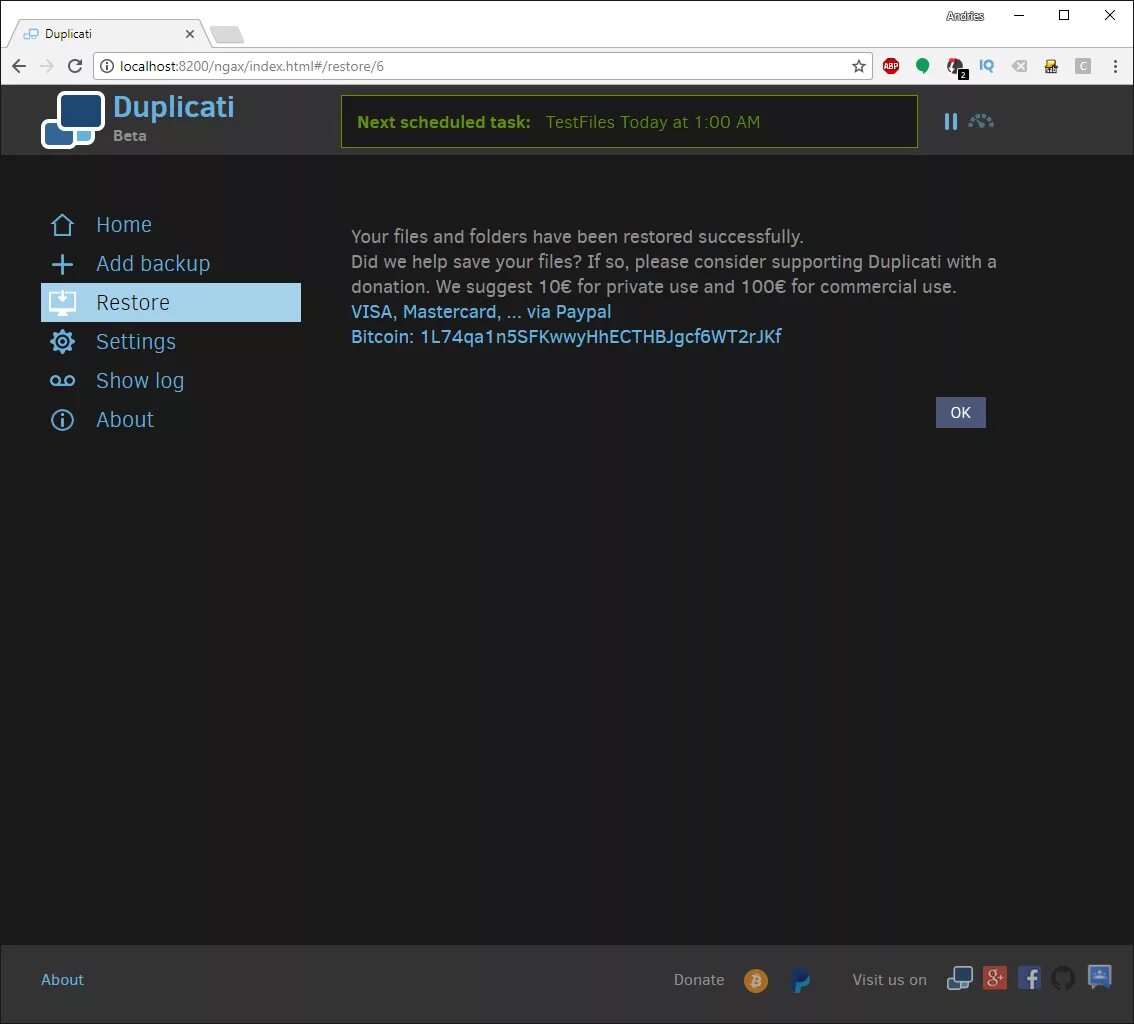Open the throttle speed gauge icon
The image size is (1134, 1024).
981,121
